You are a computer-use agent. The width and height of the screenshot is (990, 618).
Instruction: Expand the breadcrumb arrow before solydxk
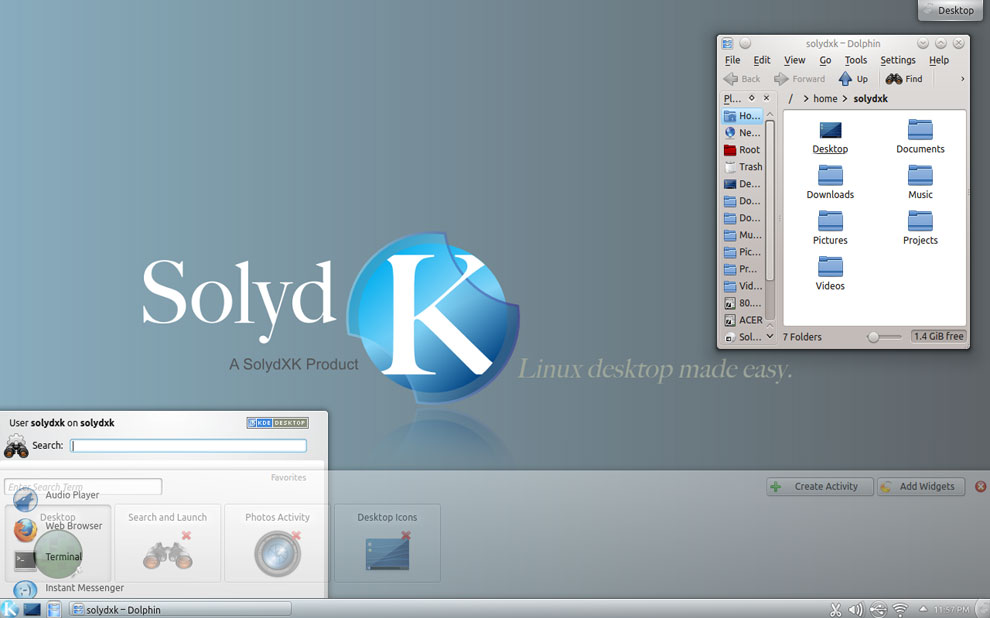click(x=845, y=98)
